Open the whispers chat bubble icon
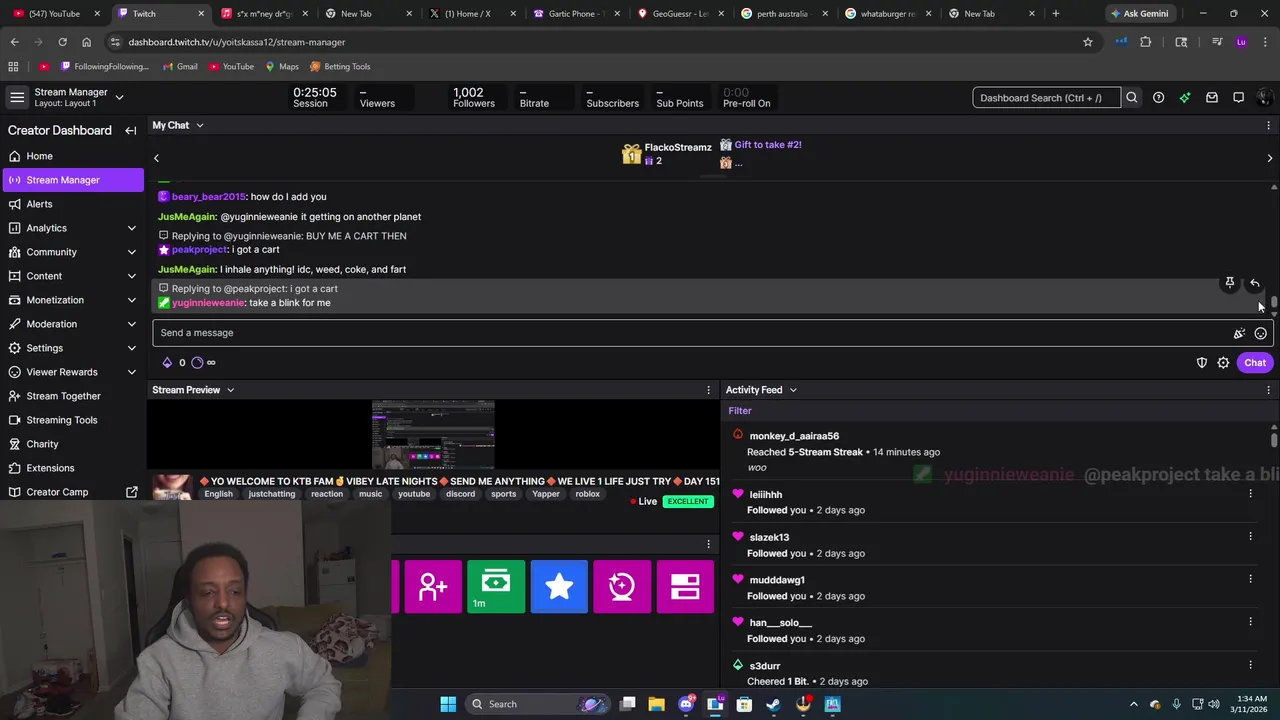This screenshot has width=1280, height=720. pyautogui.click(x=1238, y=98)
